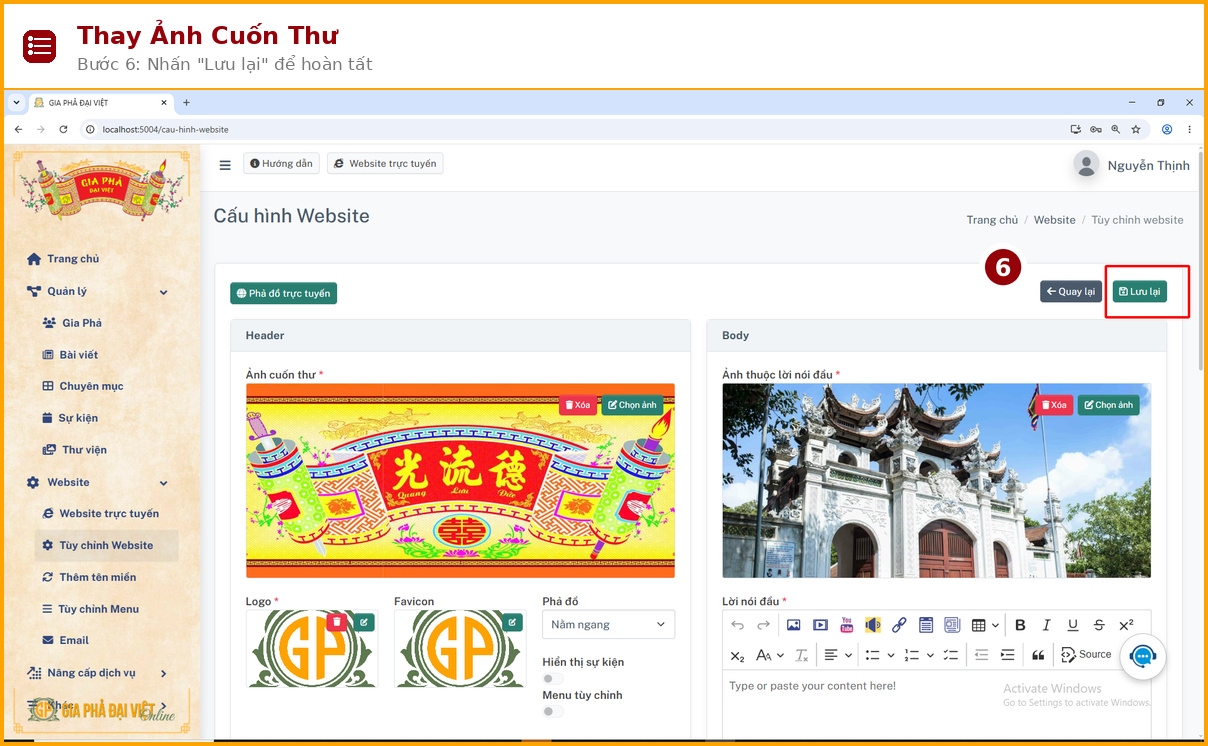Click the remove formatting icon in the editor
Viewport: 1208px width, 746px height.
pos(802,655)
